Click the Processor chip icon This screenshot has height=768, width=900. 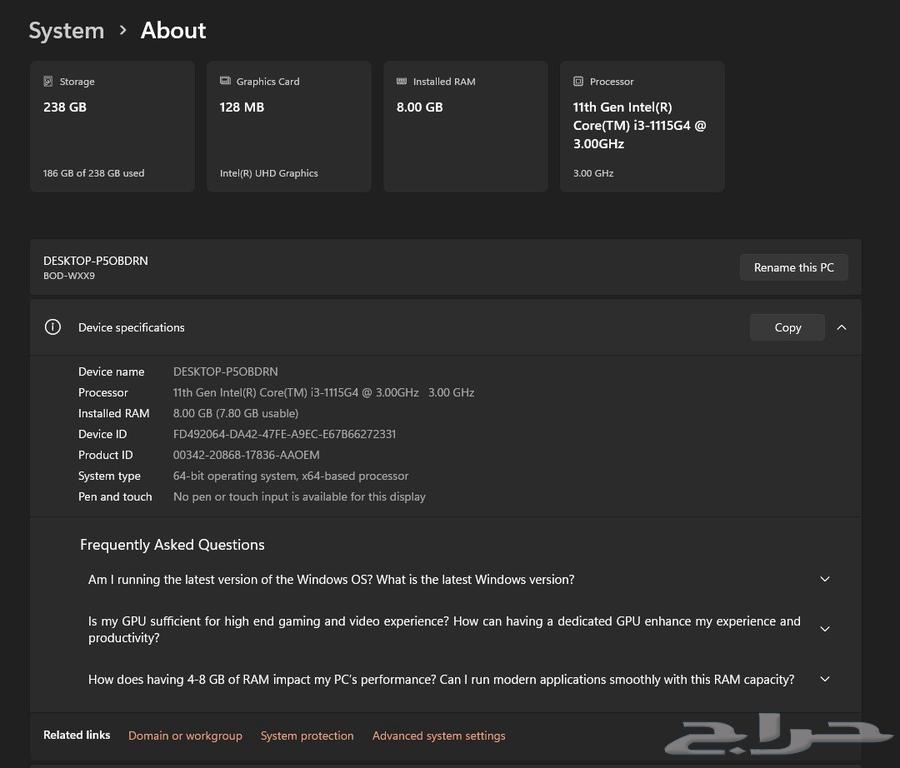[577, 81]
